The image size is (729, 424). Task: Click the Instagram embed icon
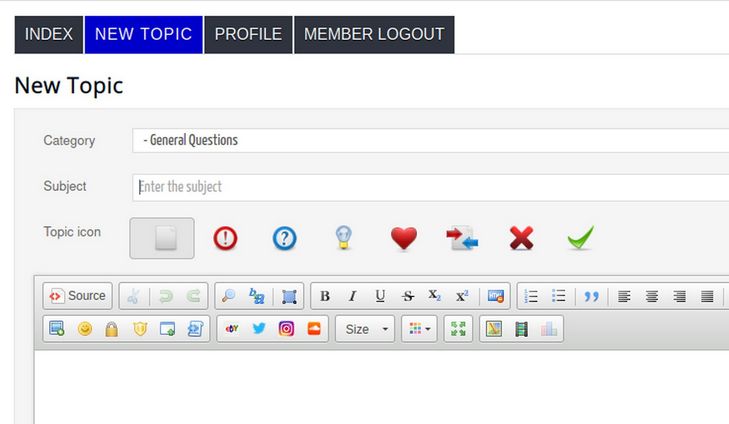pyautogui.click(x=287, y=329)
